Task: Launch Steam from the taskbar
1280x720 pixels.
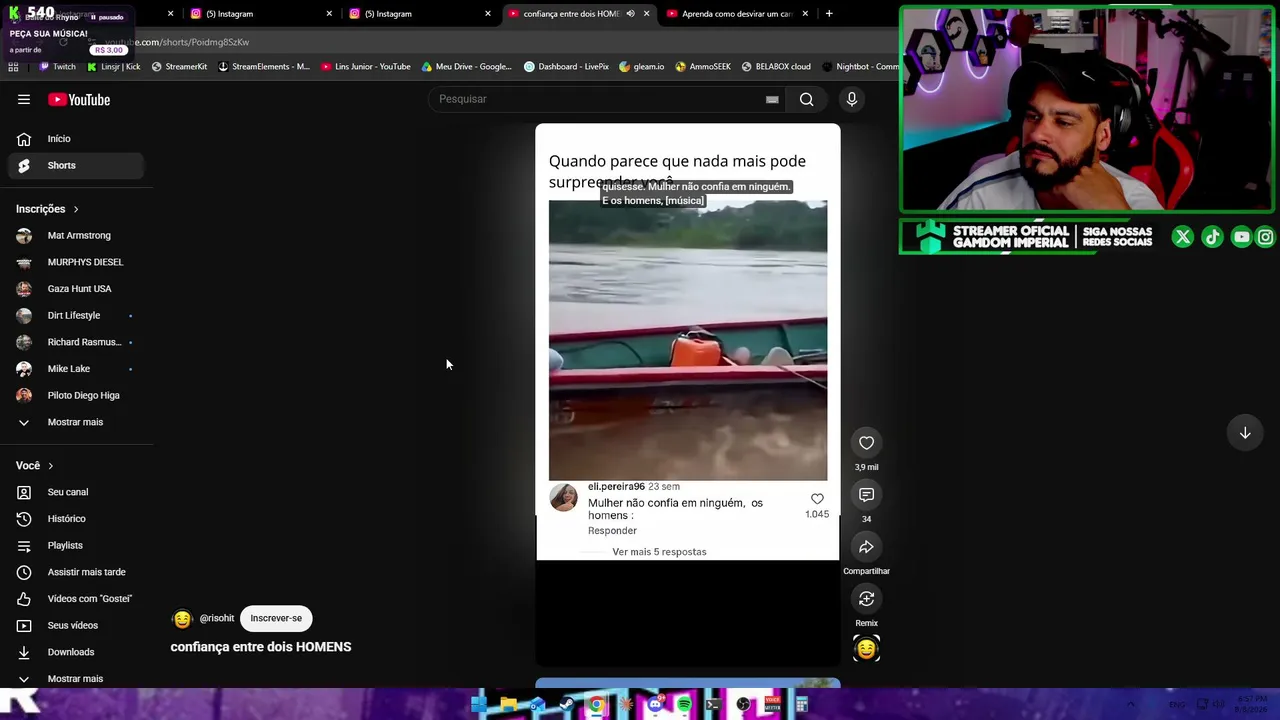Action: pyautogui.click(x=567, y=705)
